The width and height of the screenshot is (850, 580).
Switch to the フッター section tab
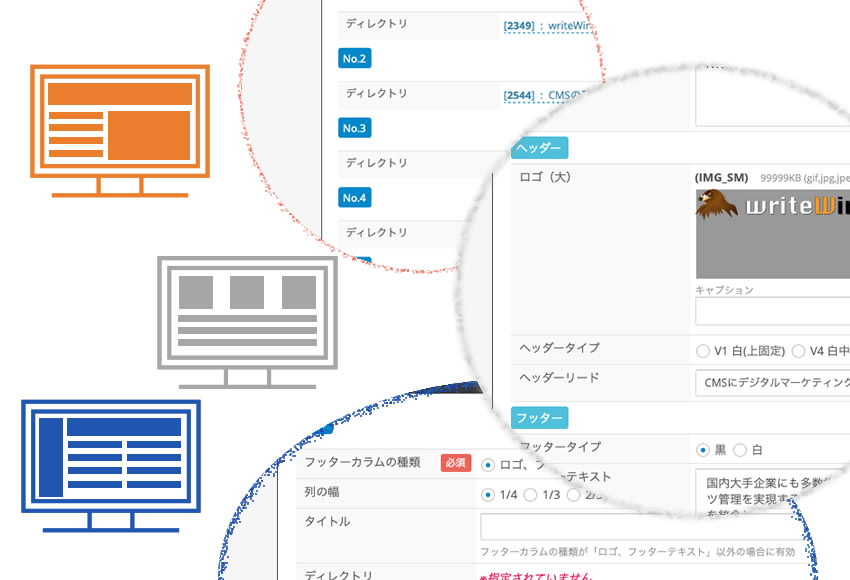[539, 418]
